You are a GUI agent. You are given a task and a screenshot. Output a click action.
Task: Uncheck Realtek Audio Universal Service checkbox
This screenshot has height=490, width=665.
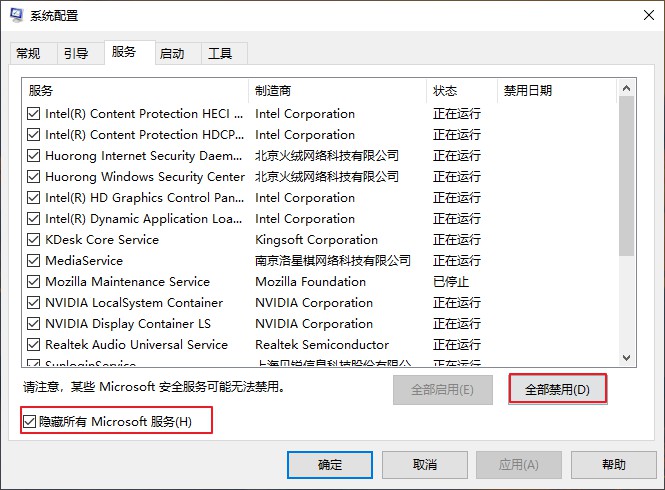(34, 344)
